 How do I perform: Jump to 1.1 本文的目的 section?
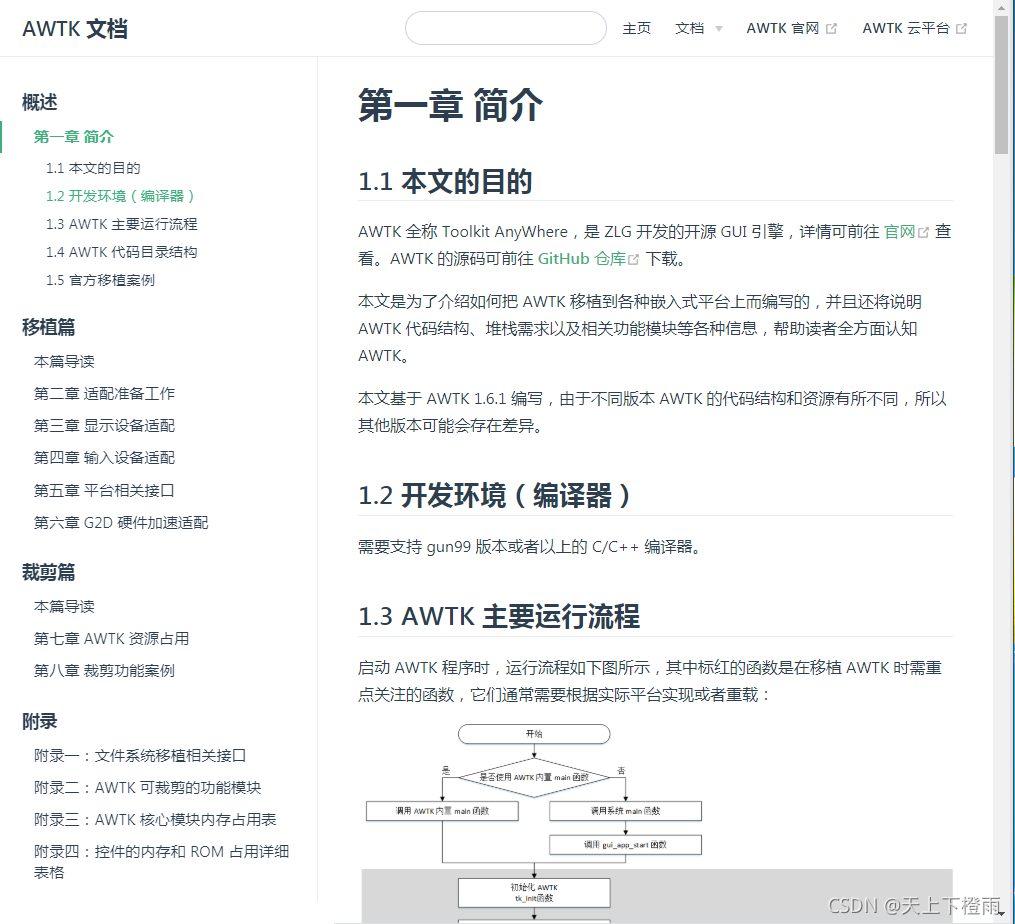(93, 168)
